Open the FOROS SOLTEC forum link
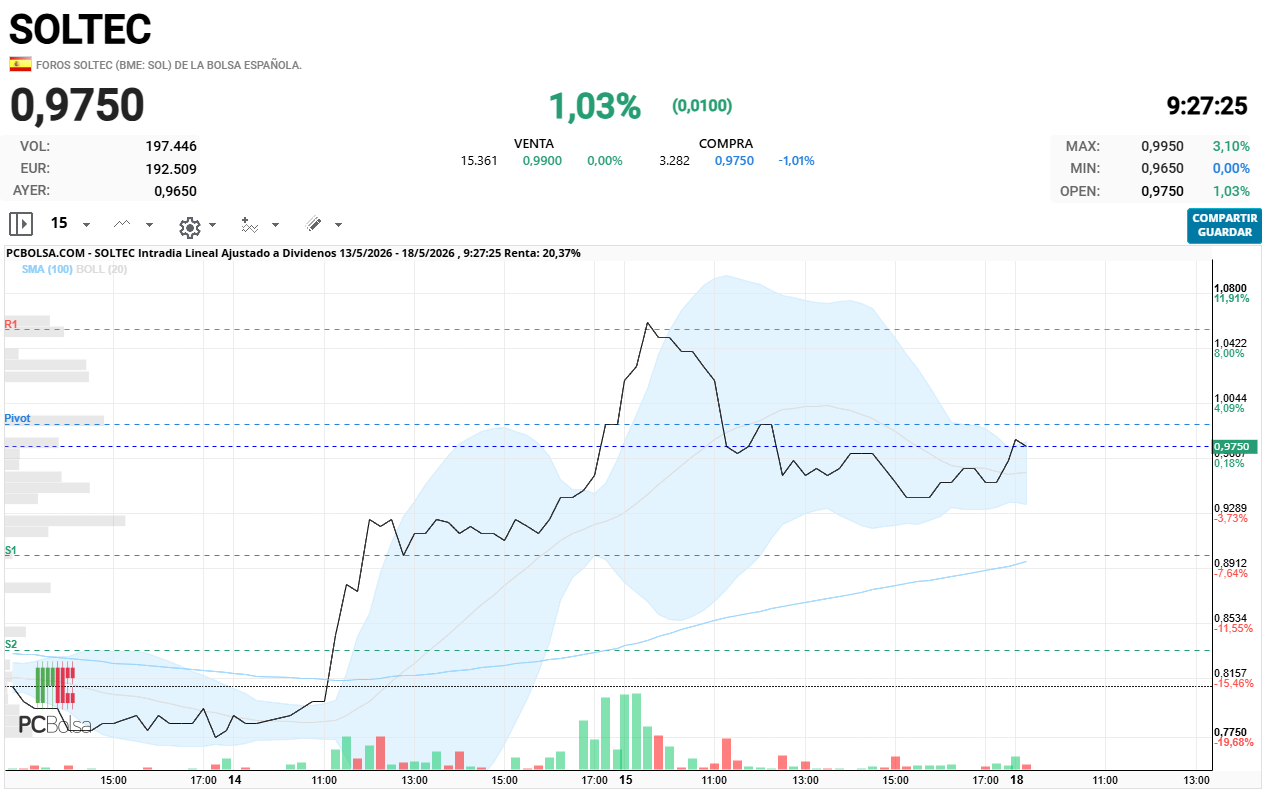The height and width of the screenshot is (789, 1262). click(x=169, y=65)
